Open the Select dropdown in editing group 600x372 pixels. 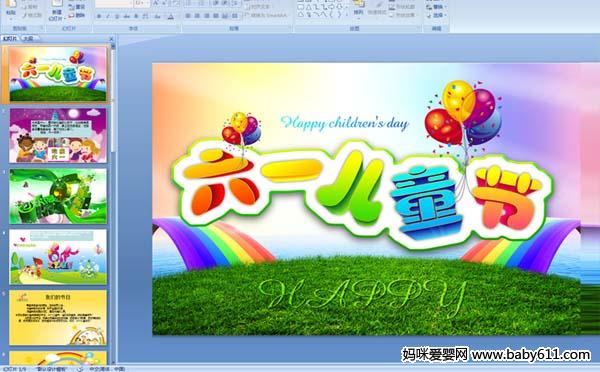click(436, 15)
